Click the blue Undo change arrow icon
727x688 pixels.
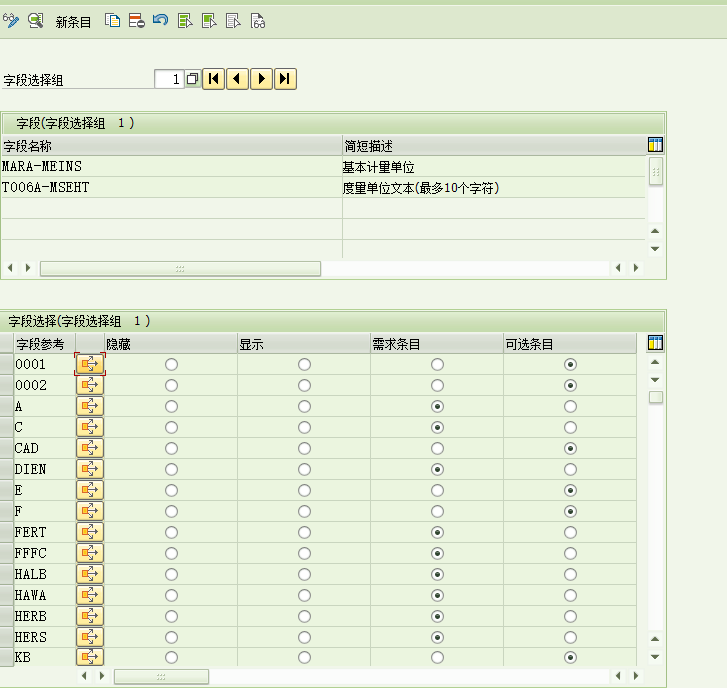160,20
